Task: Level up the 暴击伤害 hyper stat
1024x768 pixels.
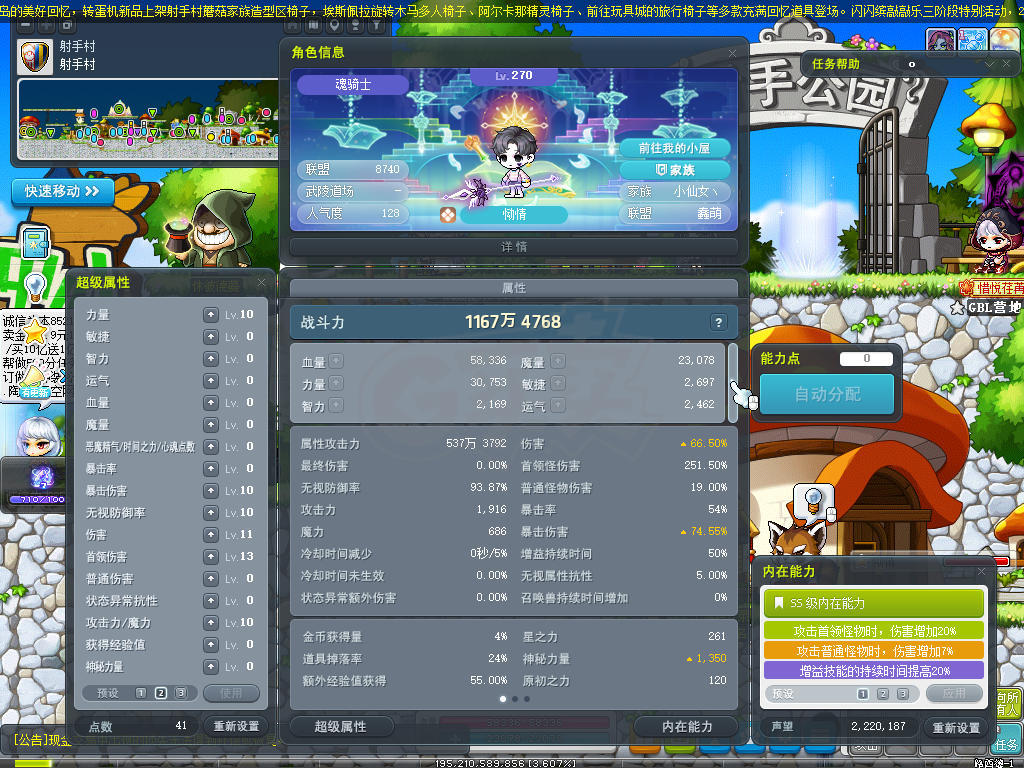Action: (x=210, y=491)
